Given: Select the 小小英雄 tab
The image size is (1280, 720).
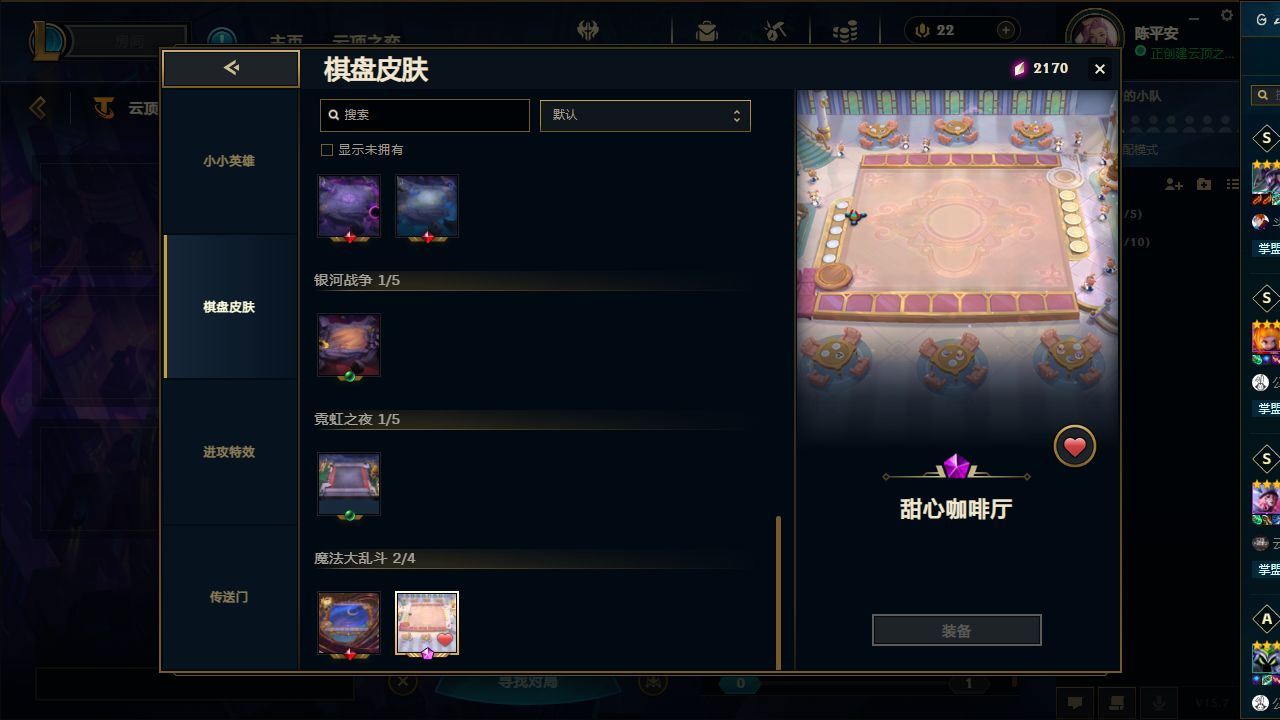Looking at the screenshot, I should [x=230, y=161].
